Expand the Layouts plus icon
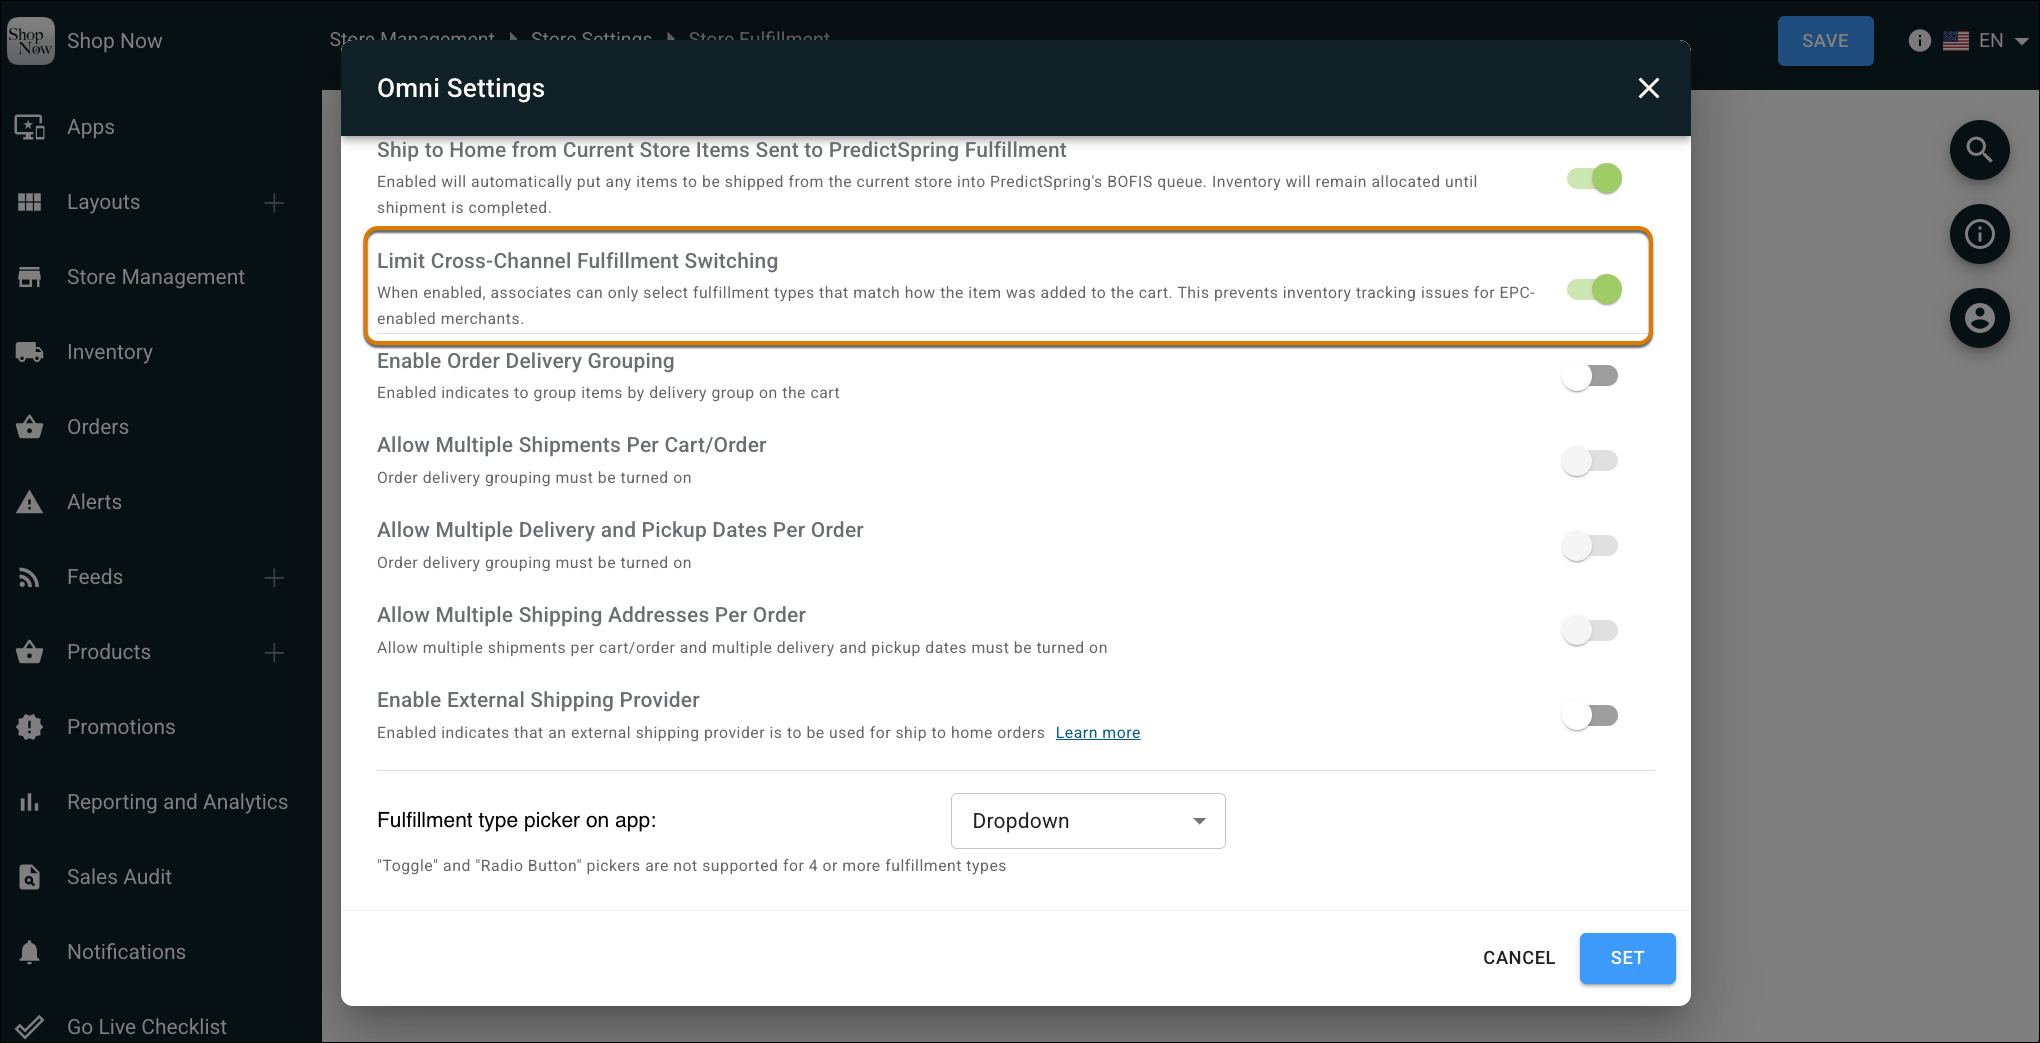The width and height of the screenshot is (2040, 1043). click(274, 203)
